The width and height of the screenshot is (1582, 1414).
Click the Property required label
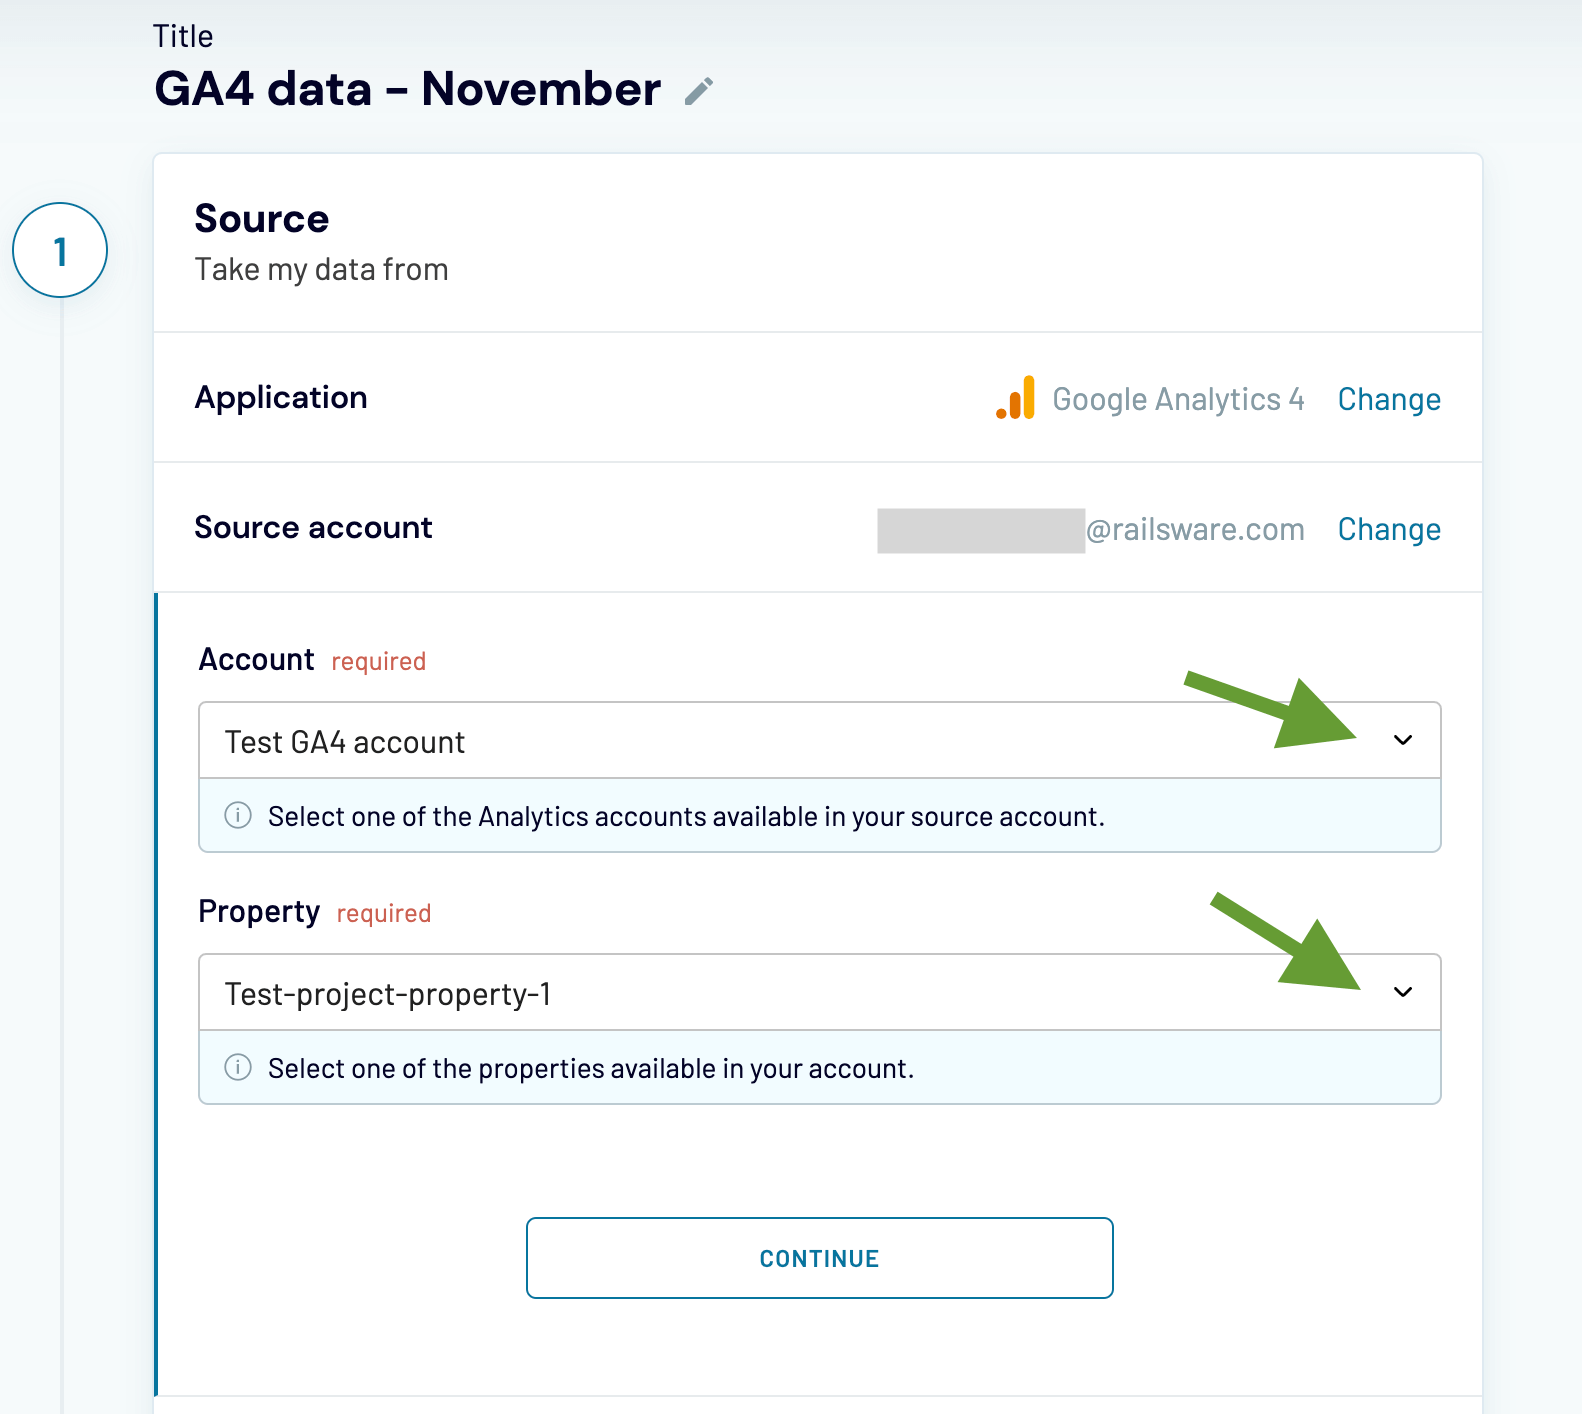[x=259, y=911]
